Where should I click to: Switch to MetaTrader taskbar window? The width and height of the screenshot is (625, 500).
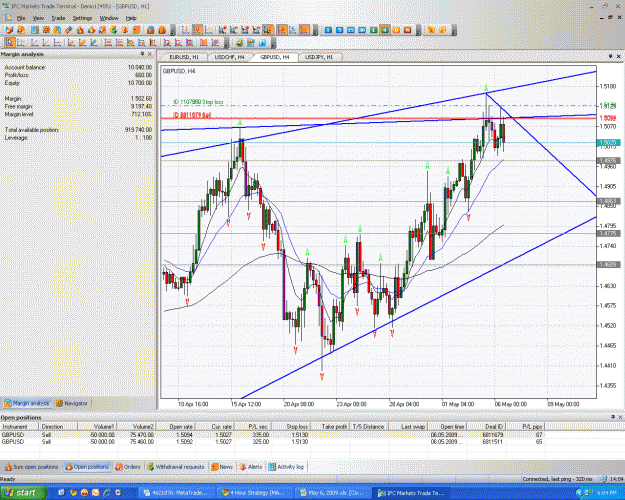click(x=177, y=493)
